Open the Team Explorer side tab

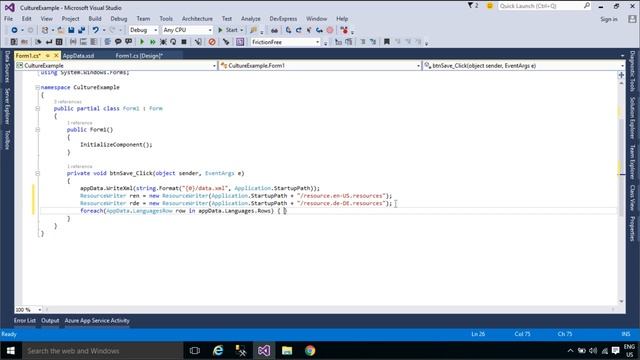click(x=632, y=162)
